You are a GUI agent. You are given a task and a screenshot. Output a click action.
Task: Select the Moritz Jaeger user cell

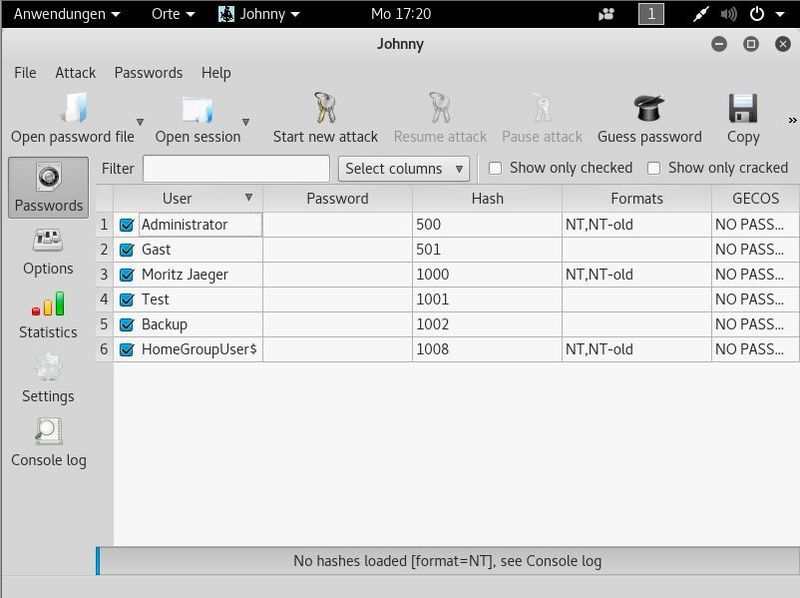(x=188, y=275)
